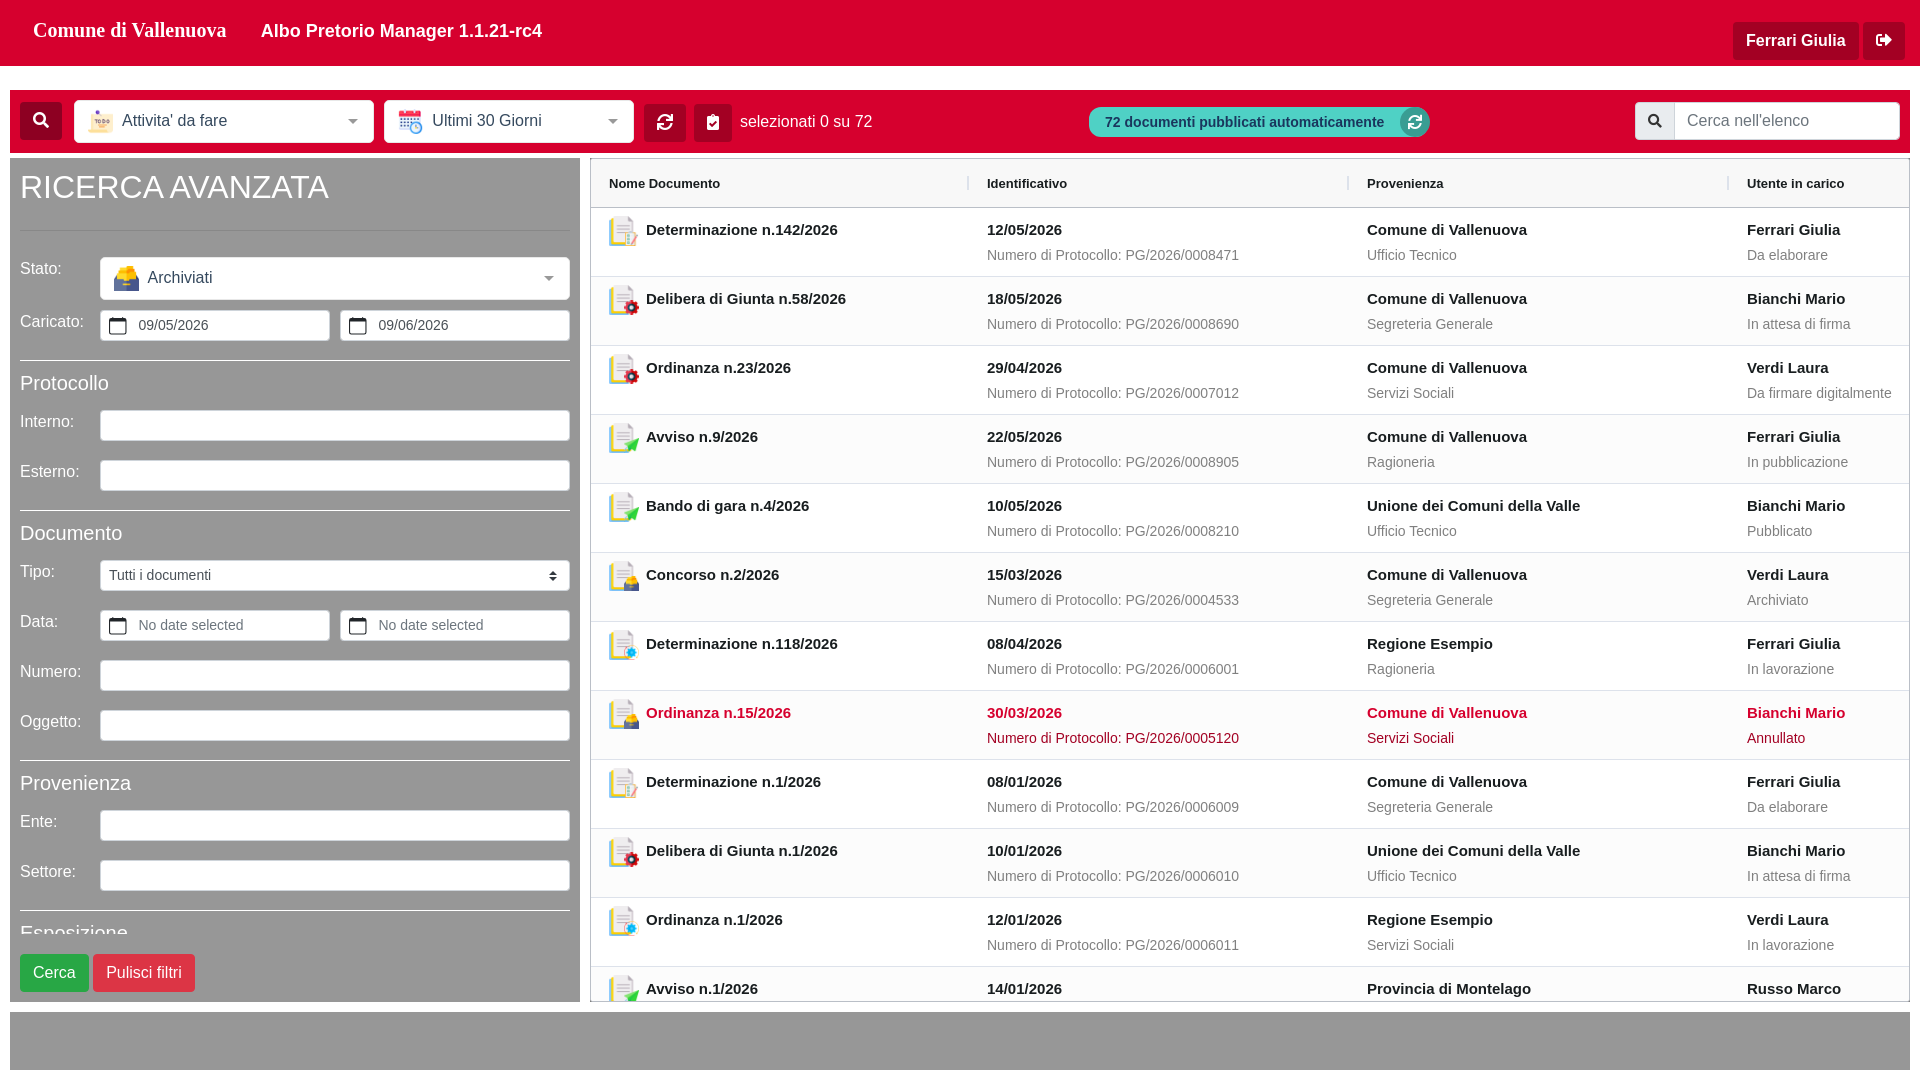Click calendar icon of Documento Data end field
Image resolution: width=1920 pixels, height=1080 pixels.
click(x=358, y=626)
